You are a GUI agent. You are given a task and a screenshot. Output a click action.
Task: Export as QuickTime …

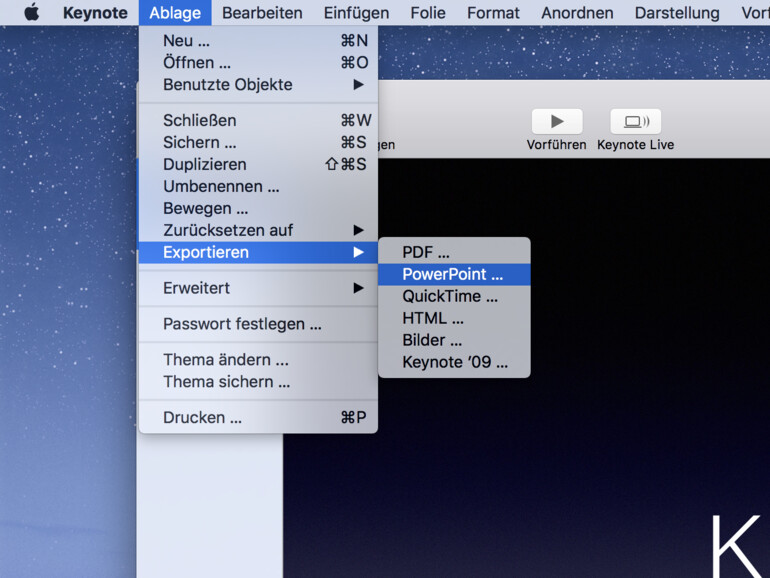(454, 297)
